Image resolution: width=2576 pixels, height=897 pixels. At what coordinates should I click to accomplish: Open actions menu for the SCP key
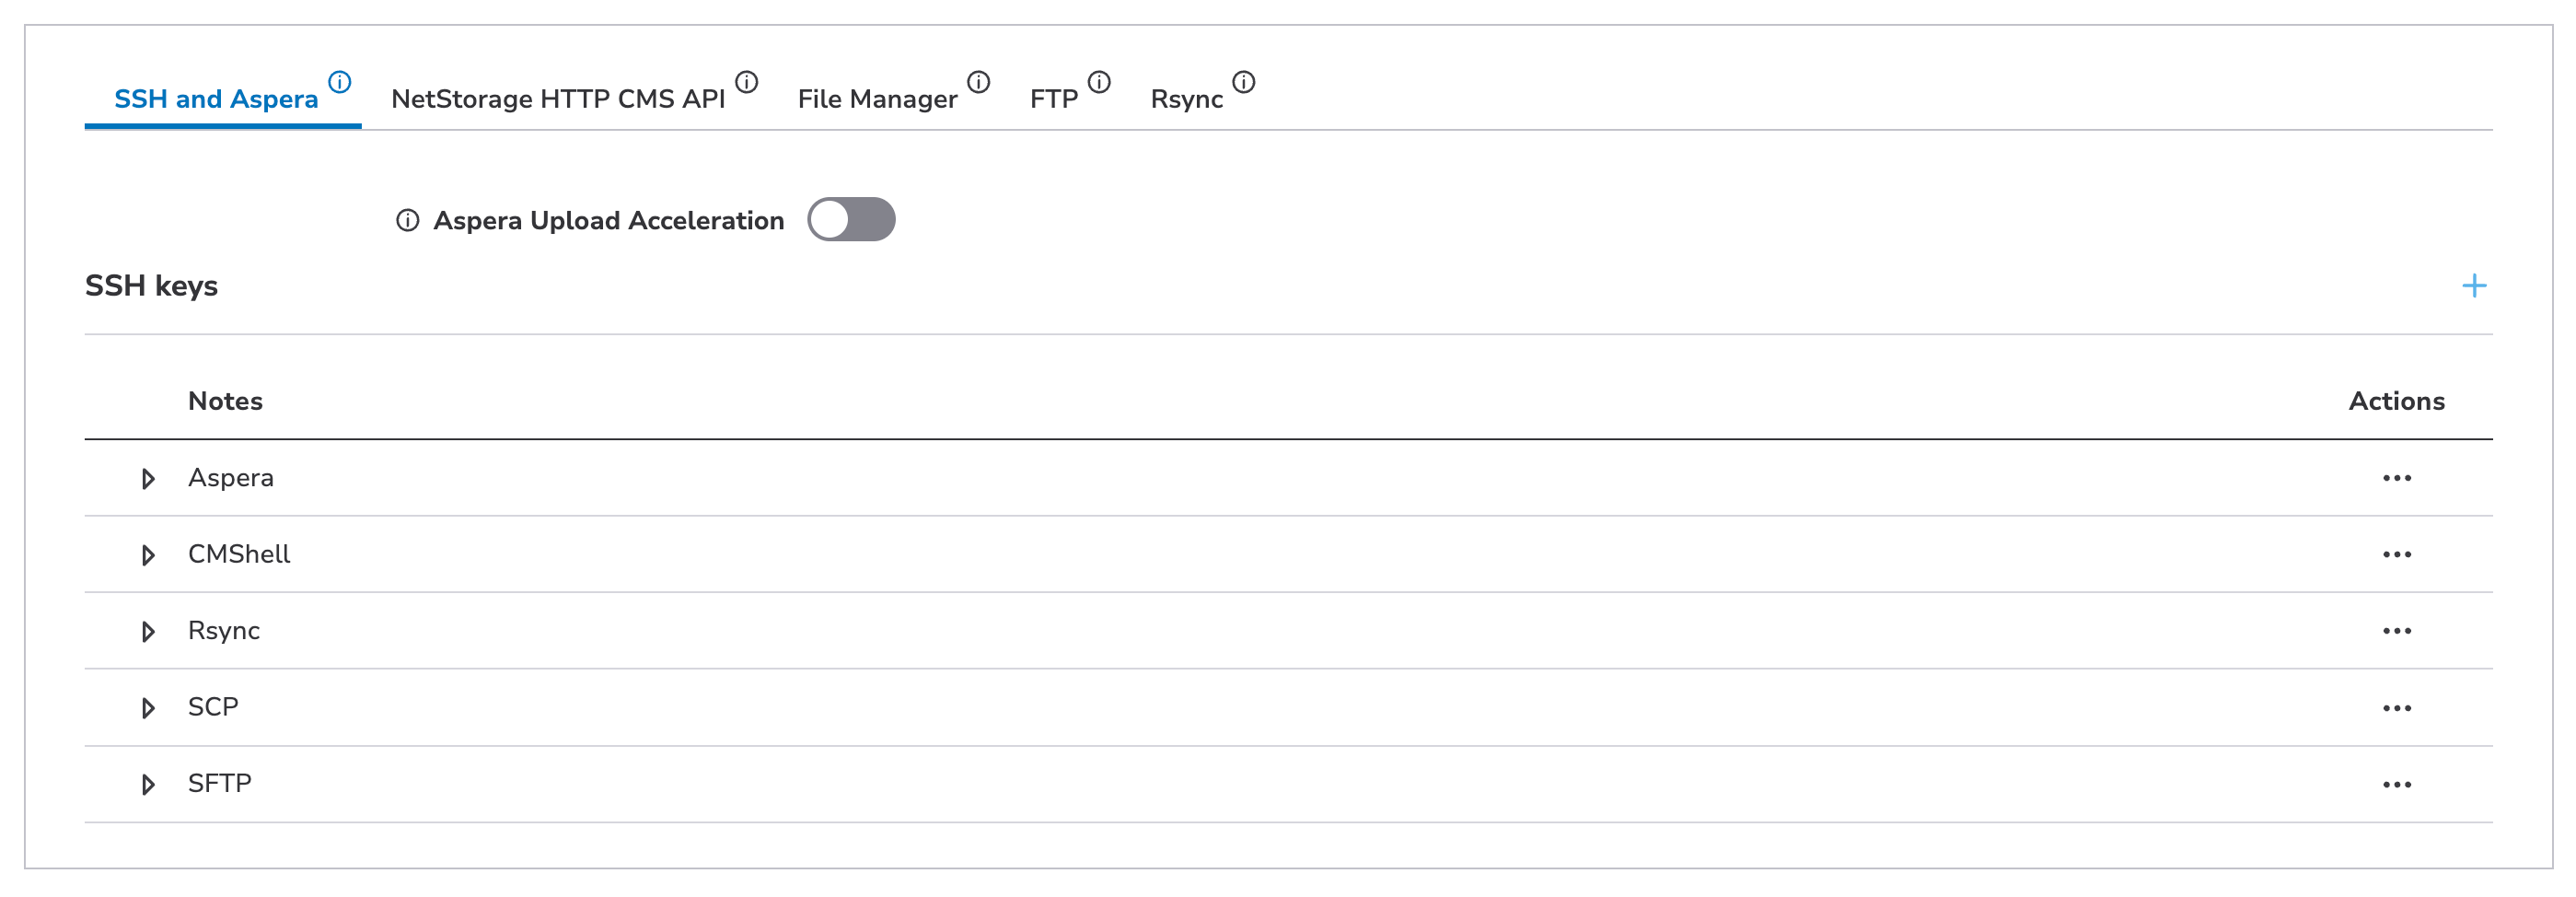(x=2396, y=708)
